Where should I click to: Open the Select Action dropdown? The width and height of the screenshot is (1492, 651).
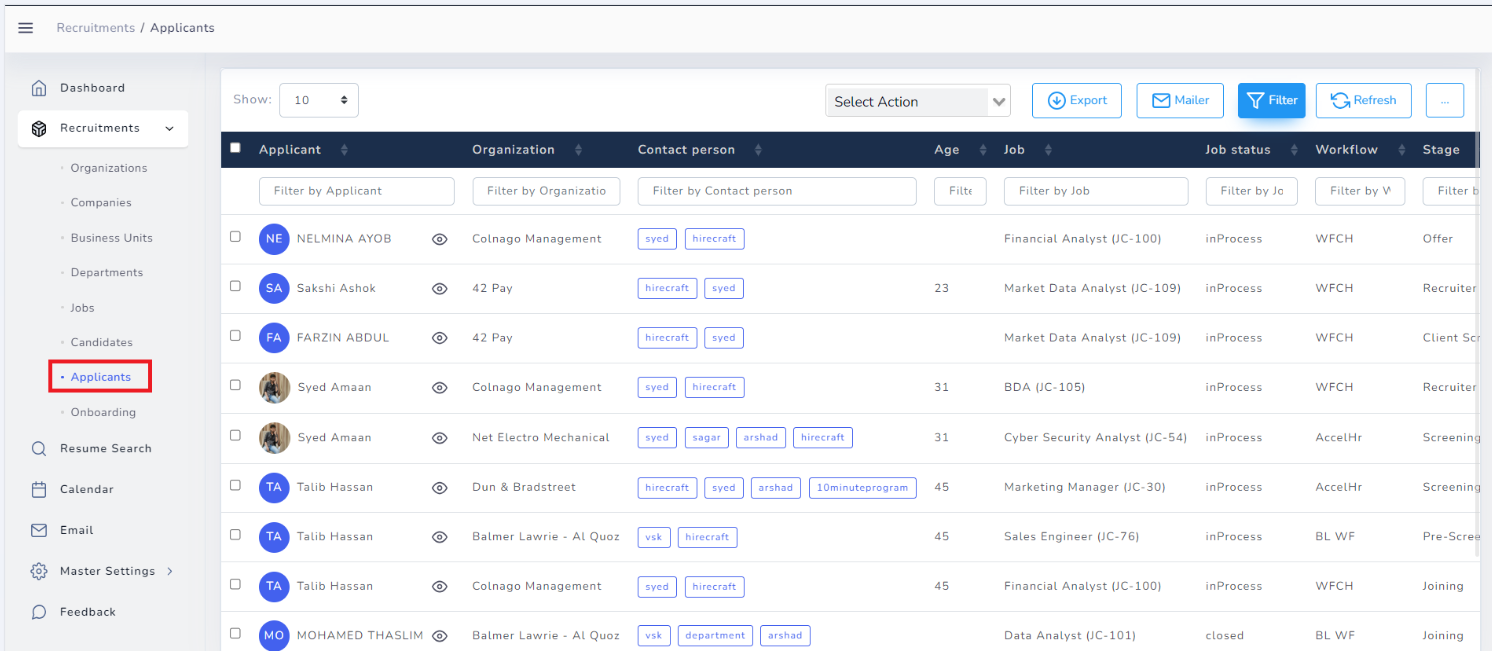pos(917,101)
